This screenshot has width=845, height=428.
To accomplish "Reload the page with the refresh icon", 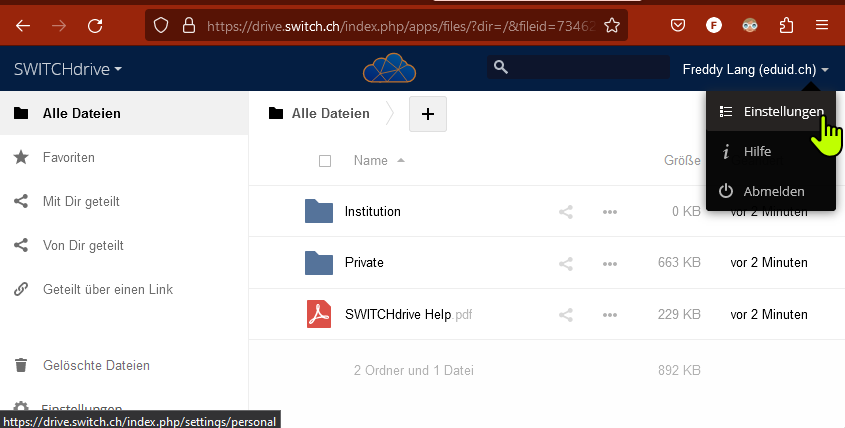I will coord(95,25).
